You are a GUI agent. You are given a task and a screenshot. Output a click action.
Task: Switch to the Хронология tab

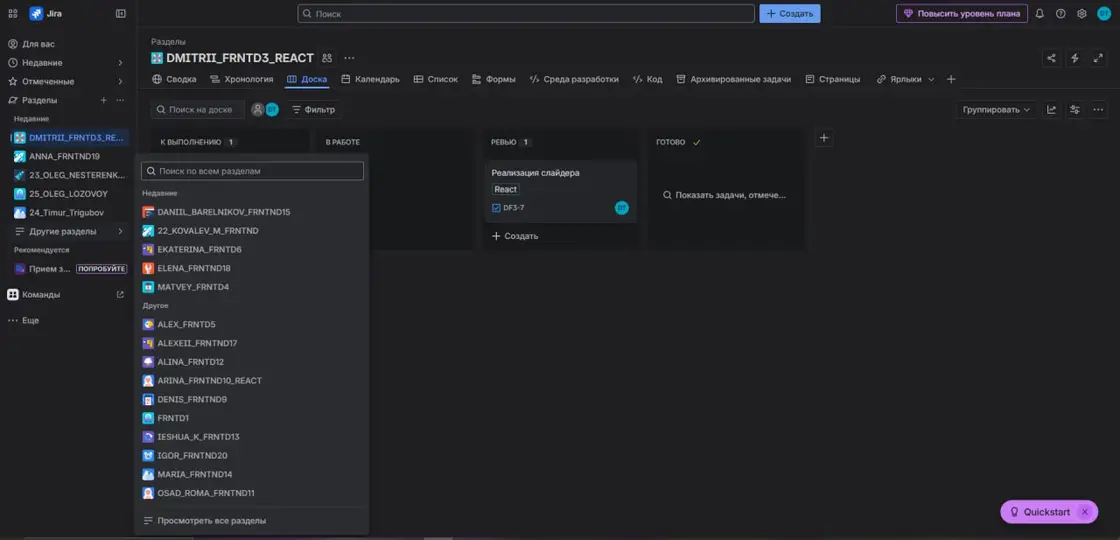241,79
